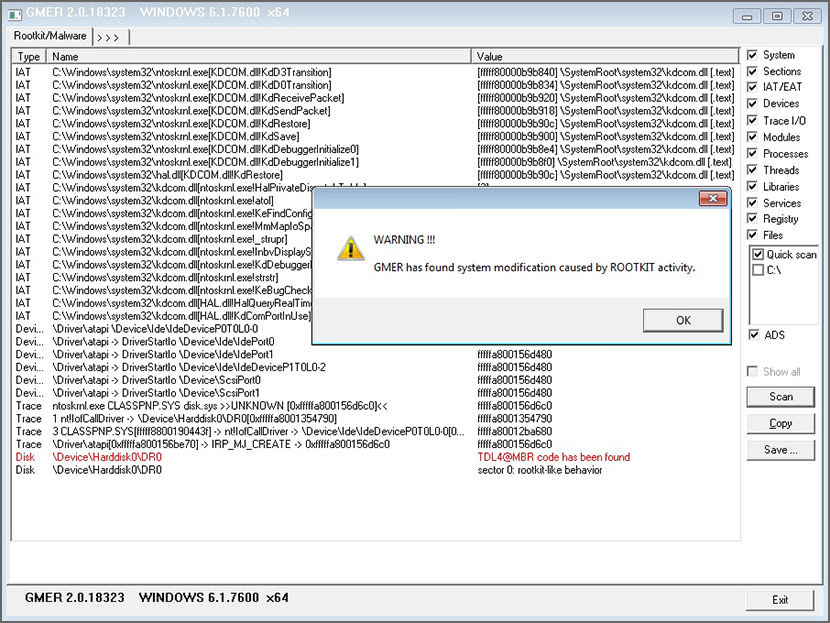Viewport: 830px width, 623px height.
Task: Select the ntoskrnl.exe!strstr row
Action: click(163, 277)
